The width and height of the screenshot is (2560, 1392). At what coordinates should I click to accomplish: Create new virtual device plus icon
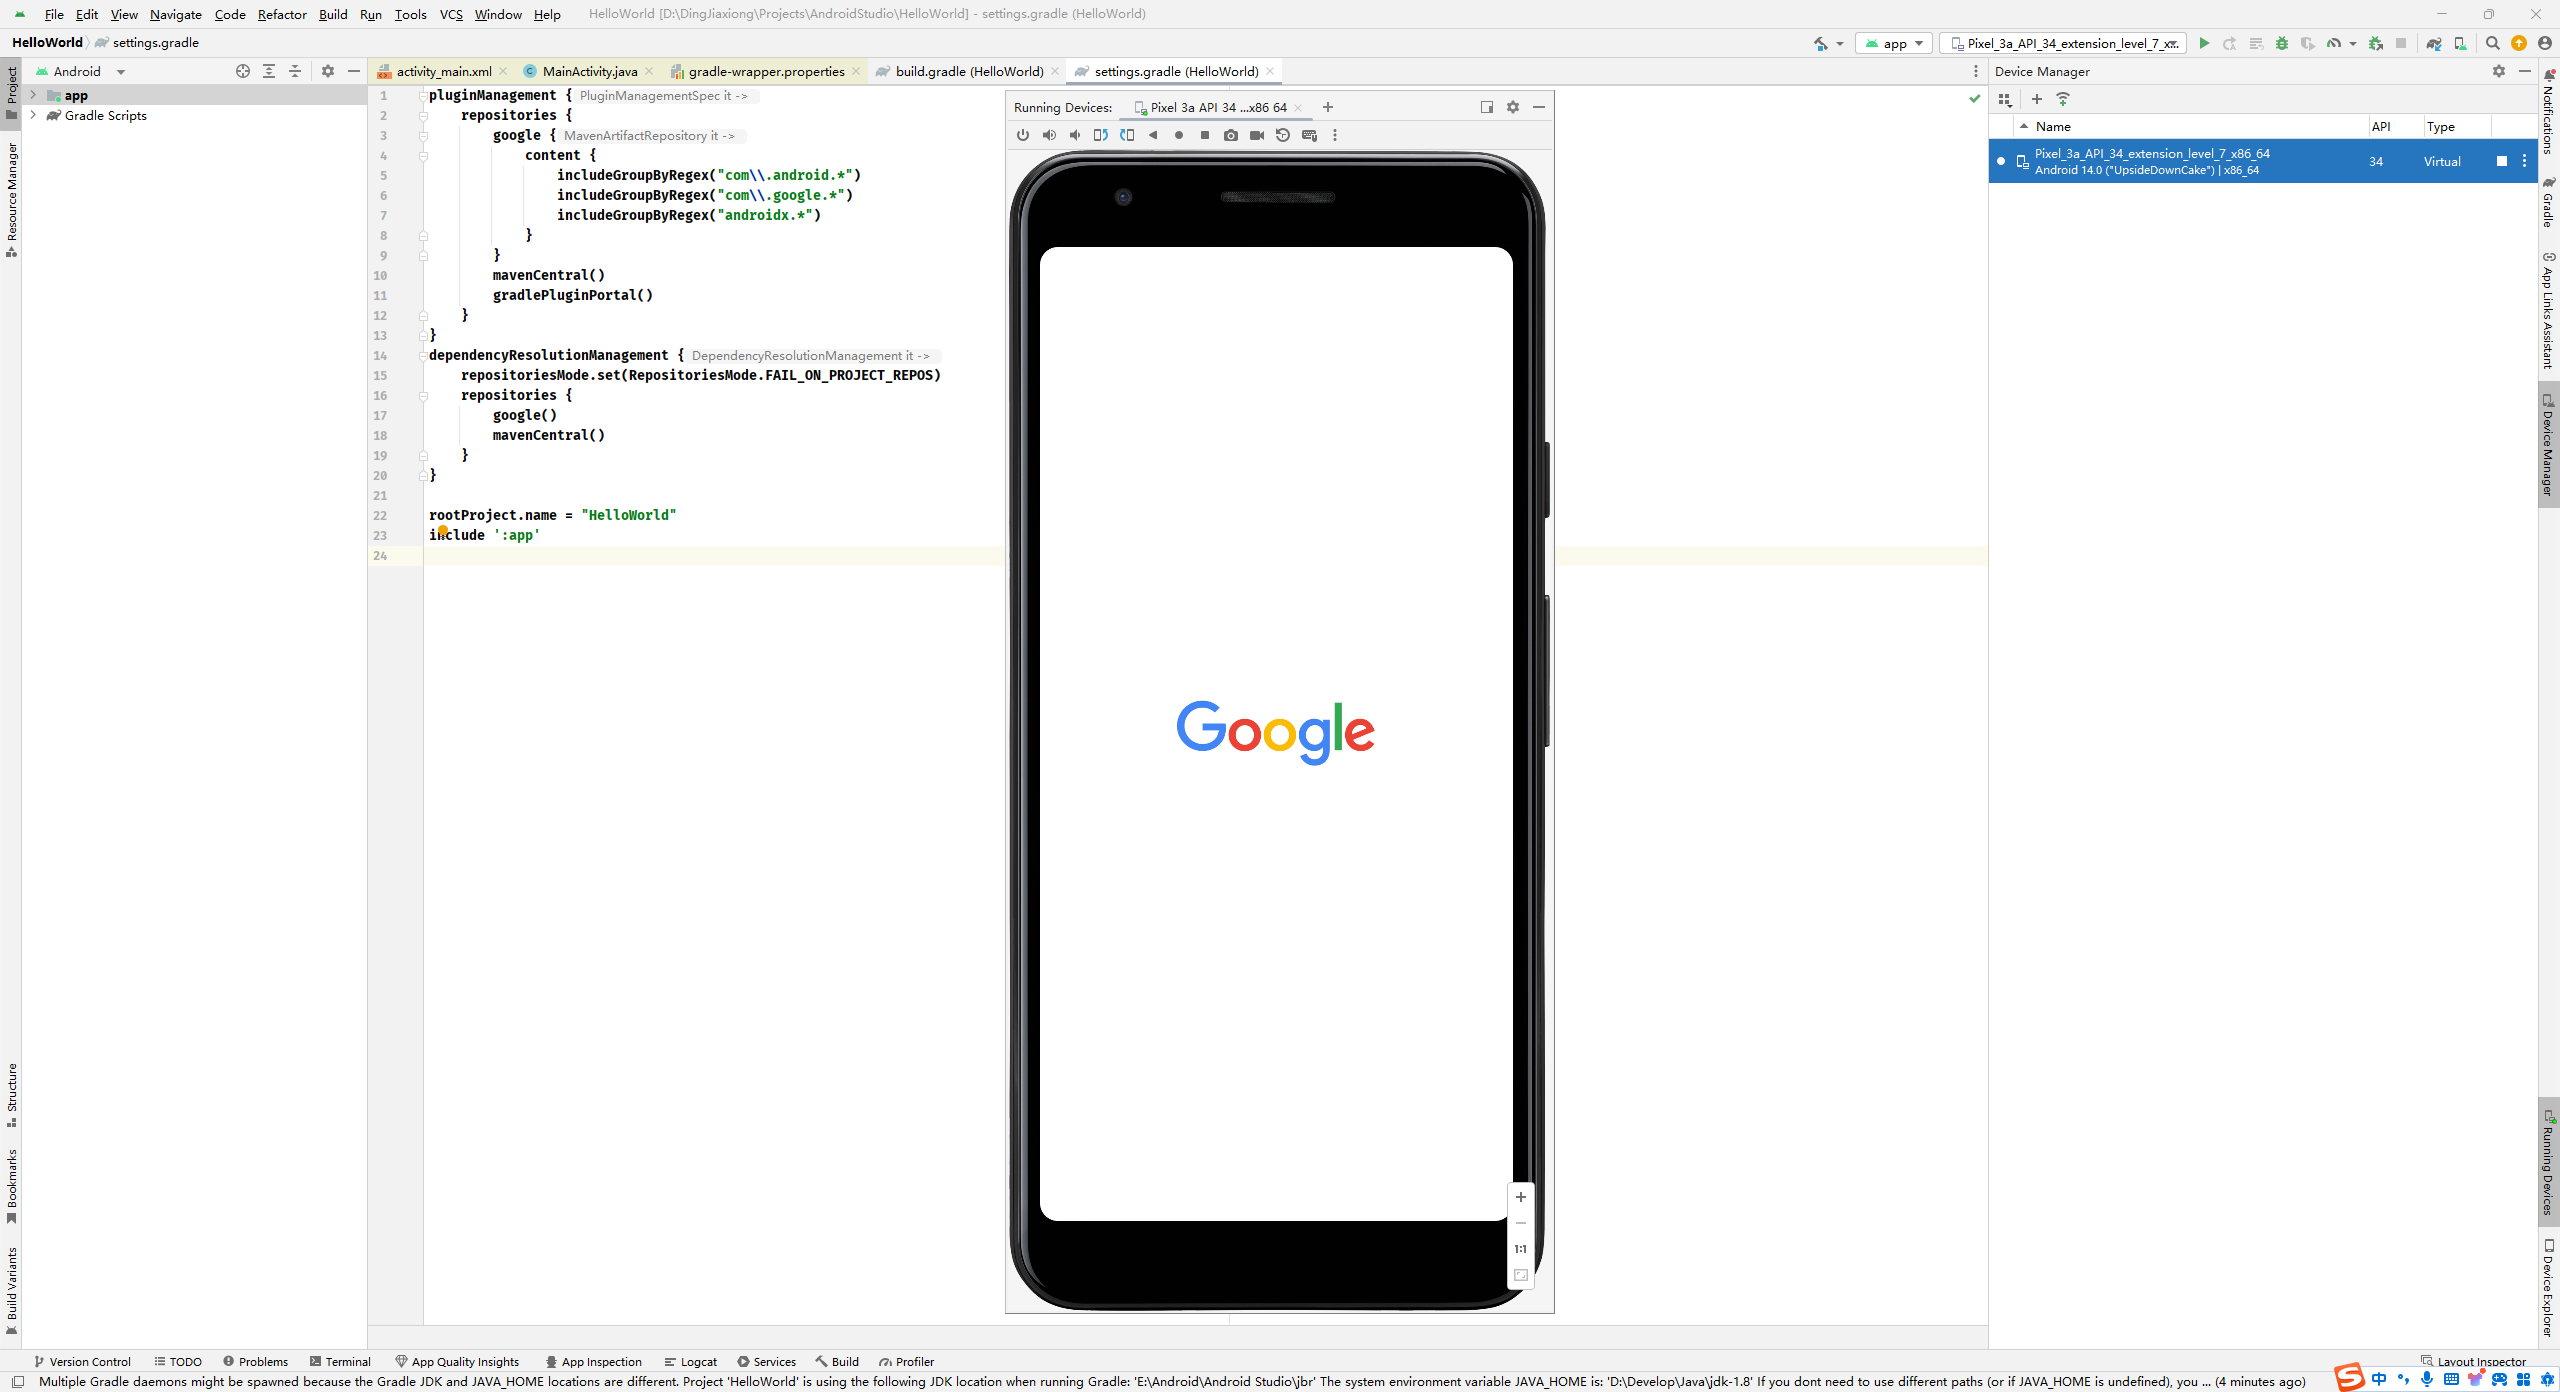pos(2037,99)
